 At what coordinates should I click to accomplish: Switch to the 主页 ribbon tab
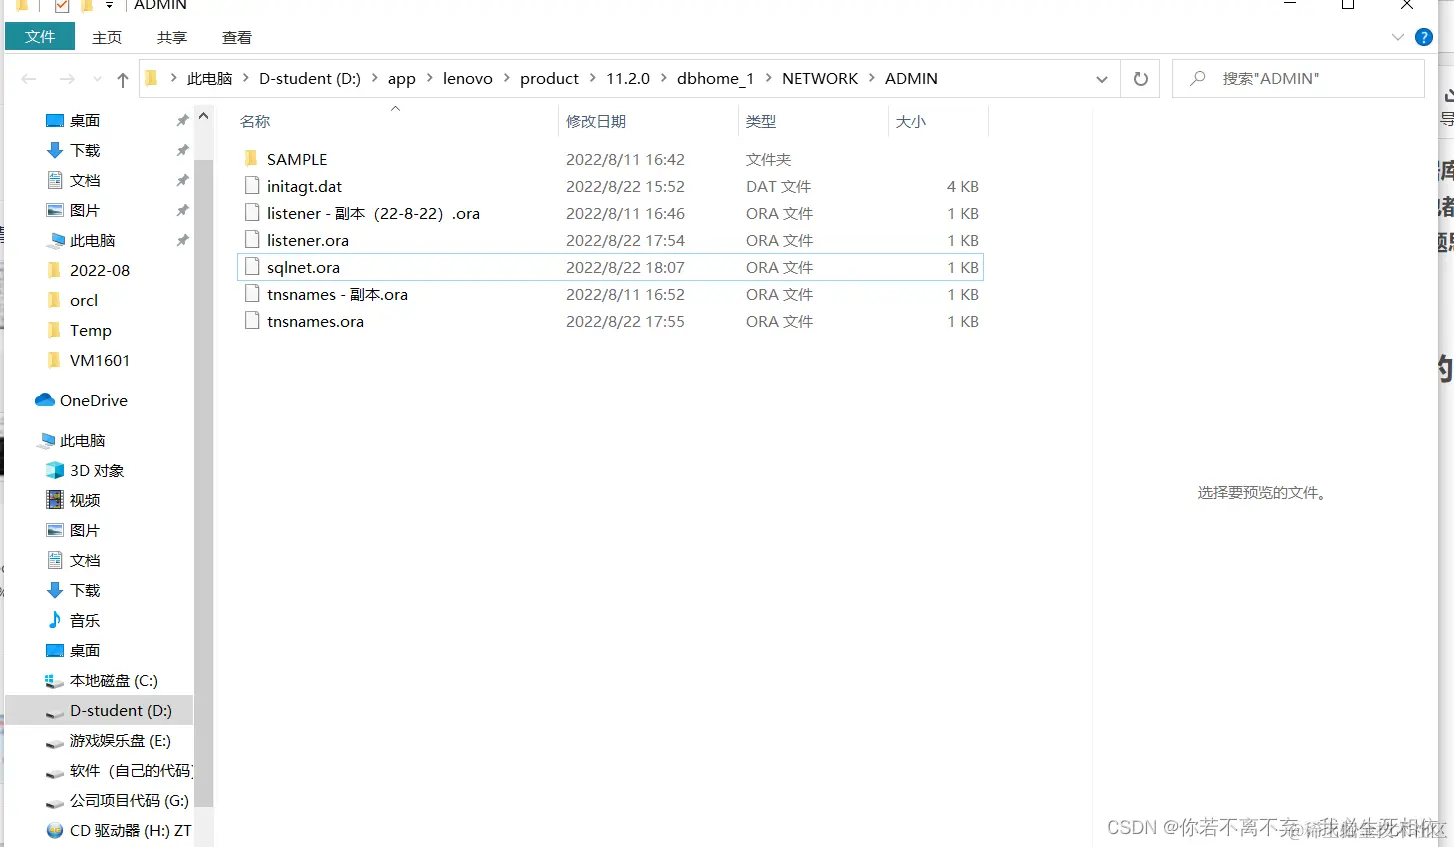coord(107,37)
